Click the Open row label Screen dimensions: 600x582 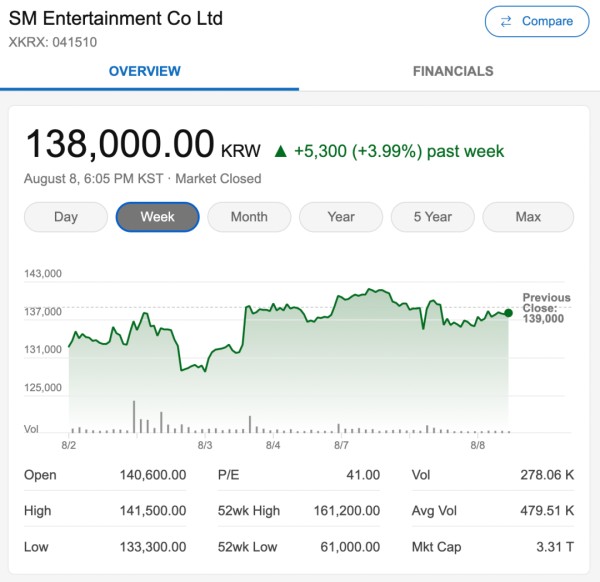point(40,475)
